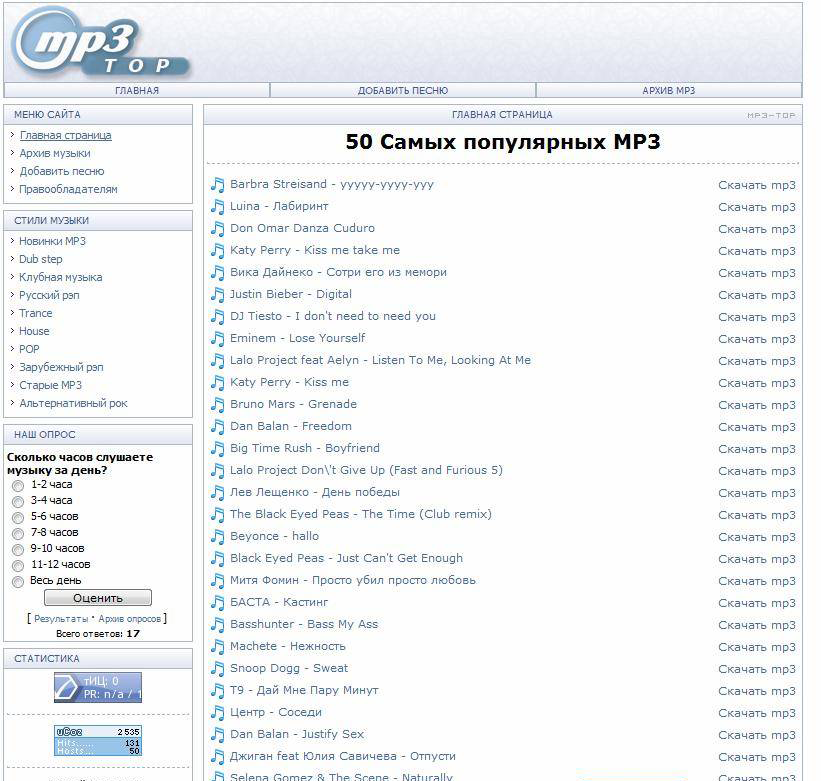821x781 pixels.
Task: Open Архив музыки in site menu
Action: [x=55, y=153]
